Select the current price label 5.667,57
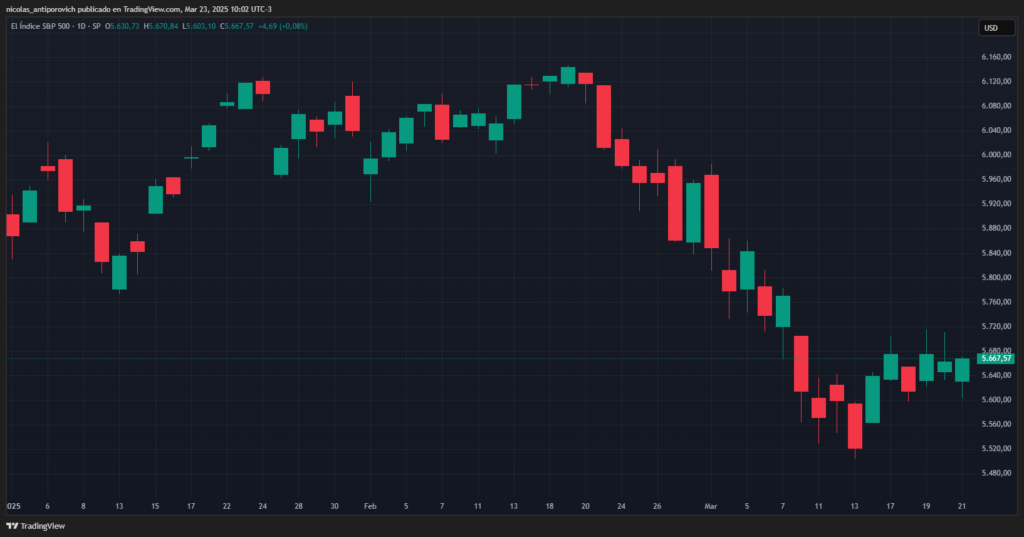The width and height of the screenshot is (1024, 537). [x=996, y=358]
